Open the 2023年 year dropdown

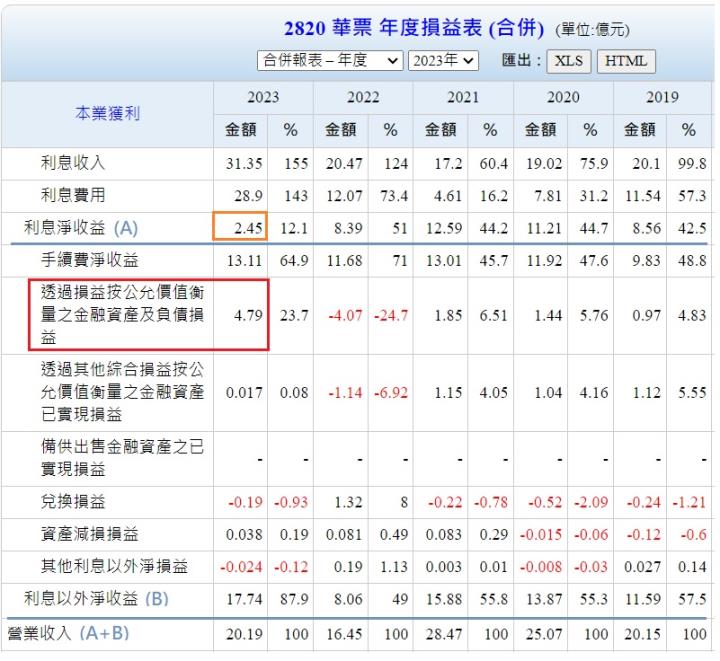(443, 61)
